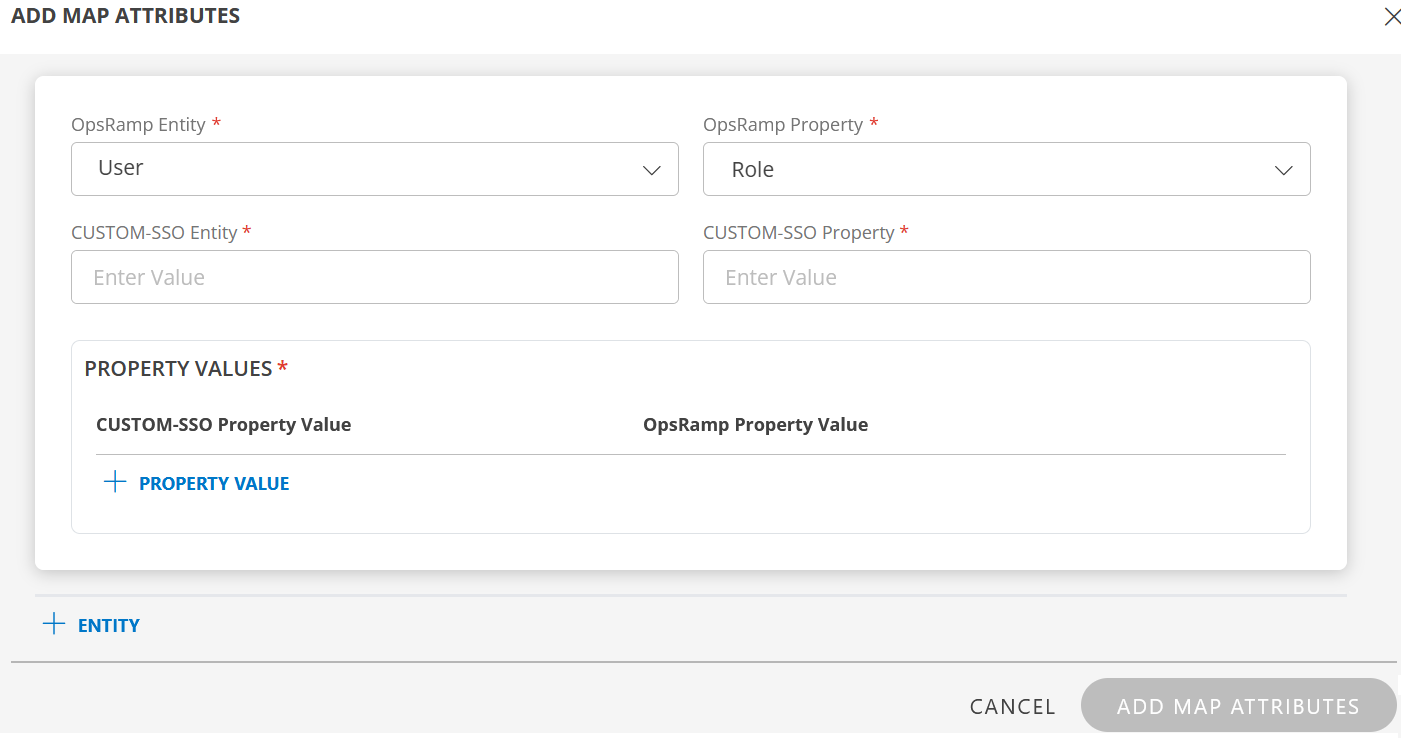Click the asterisk next to CUSTOM-SSO Property

point(905,231)
